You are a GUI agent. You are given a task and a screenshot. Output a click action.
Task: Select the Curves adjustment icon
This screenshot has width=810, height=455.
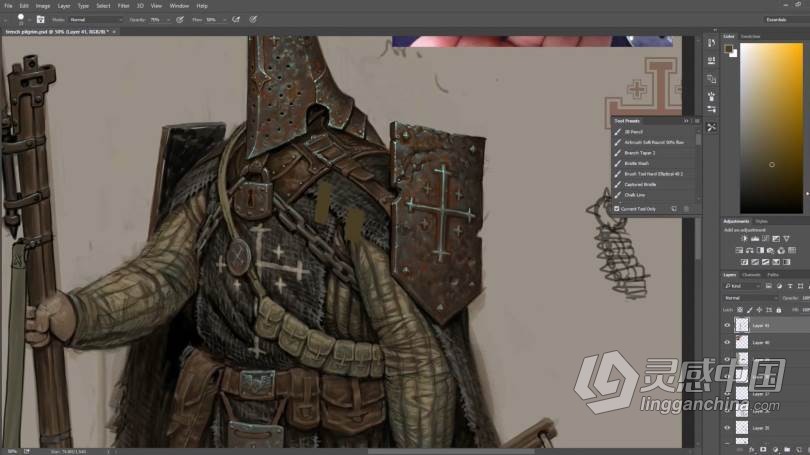765,239
